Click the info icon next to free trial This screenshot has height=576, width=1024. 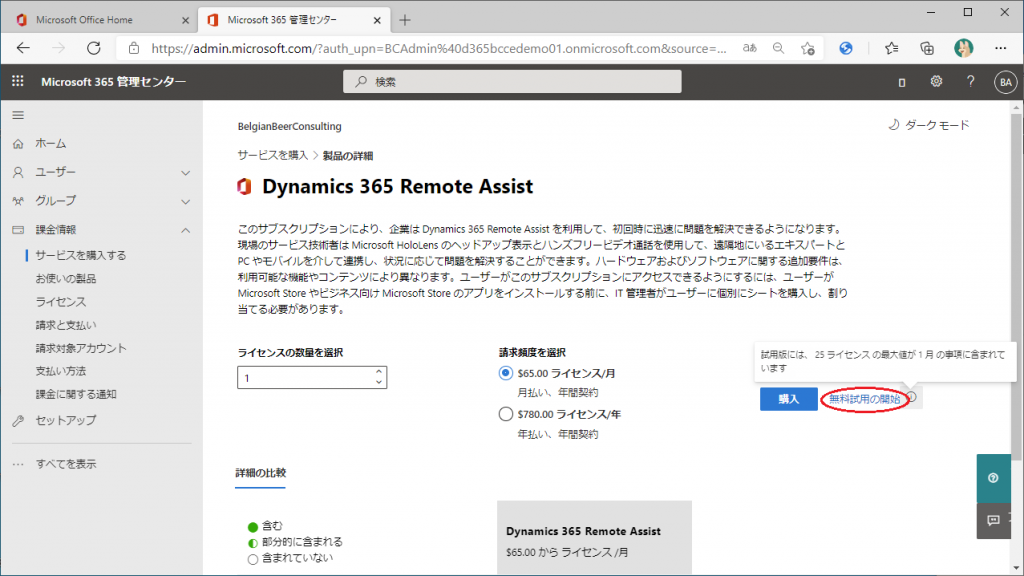click(912, 397)
